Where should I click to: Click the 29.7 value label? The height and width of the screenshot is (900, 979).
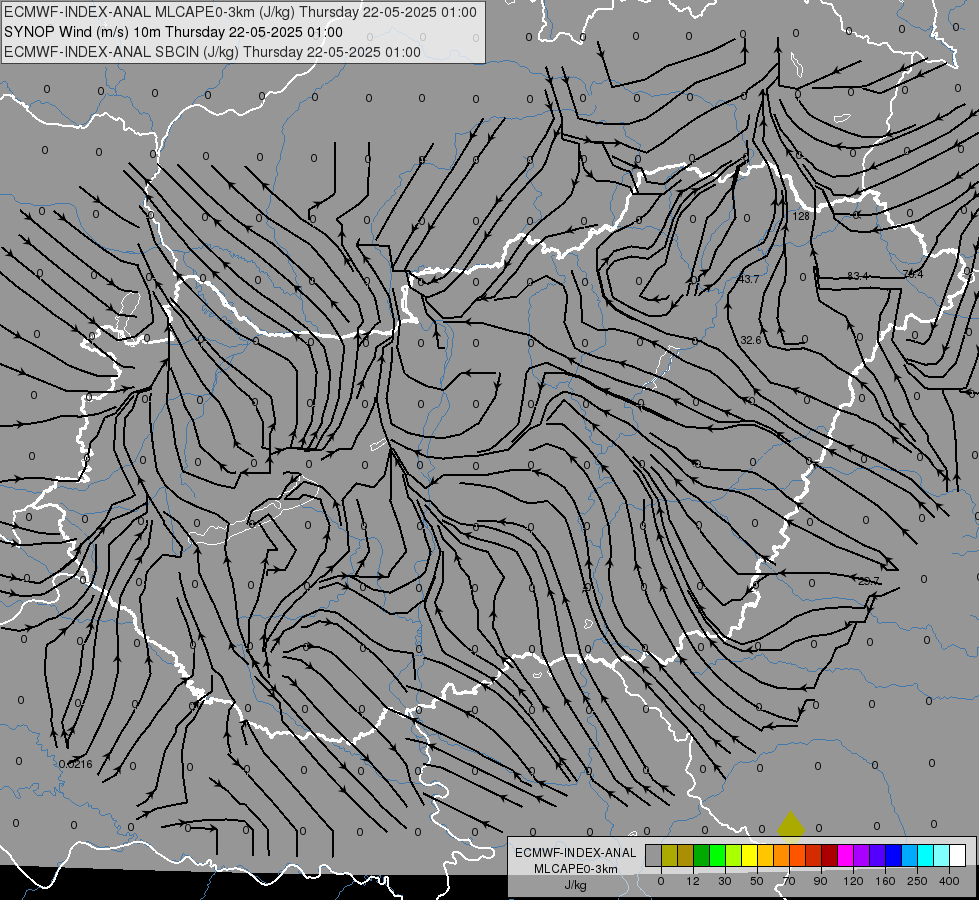pyautogui.click(x=868, y=581)
